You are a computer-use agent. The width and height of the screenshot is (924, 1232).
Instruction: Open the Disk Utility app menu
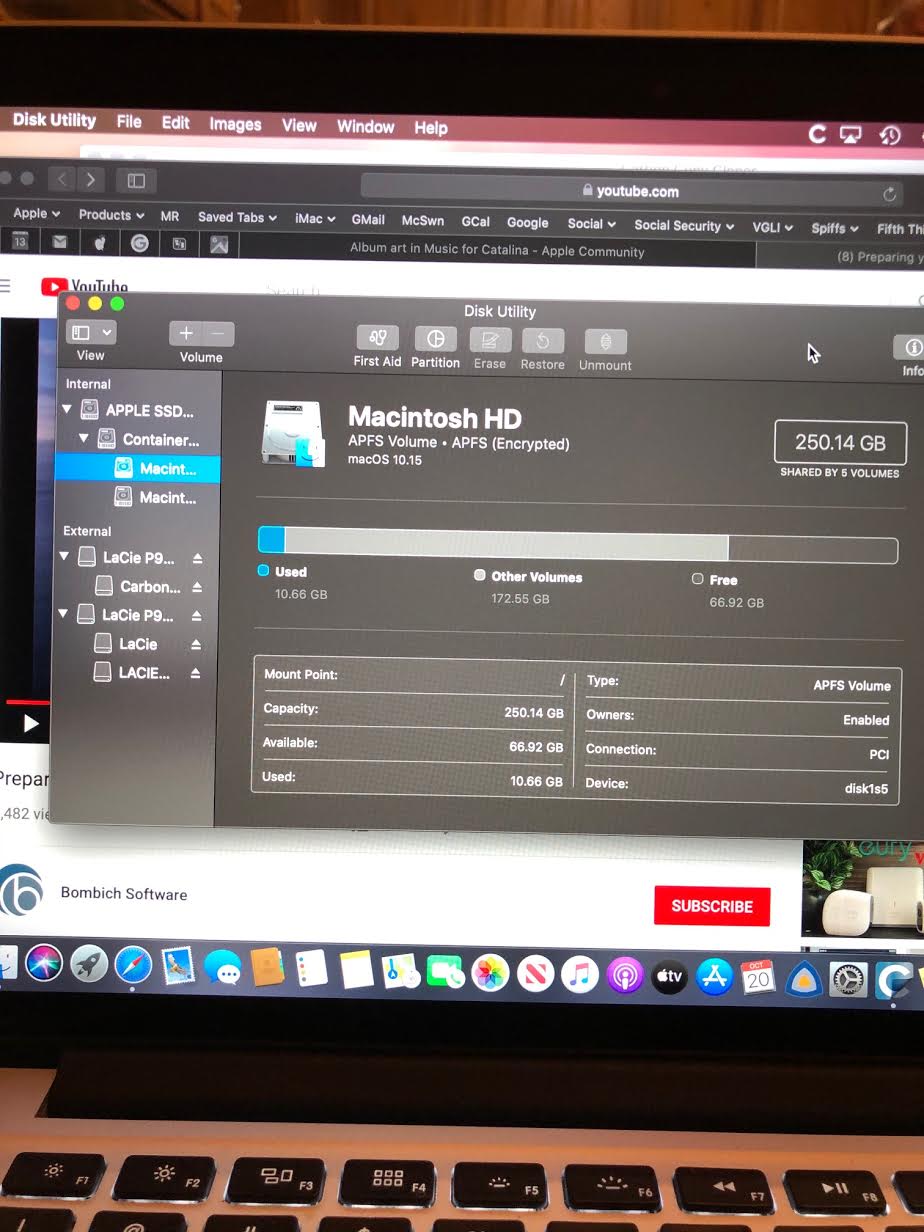click(x=54, y=120)
